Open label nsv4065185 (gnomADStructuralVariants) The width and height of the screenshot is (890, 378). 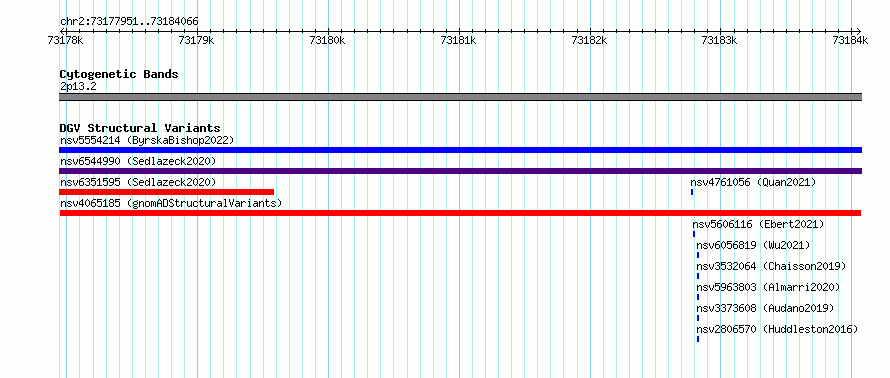[171, 203]
